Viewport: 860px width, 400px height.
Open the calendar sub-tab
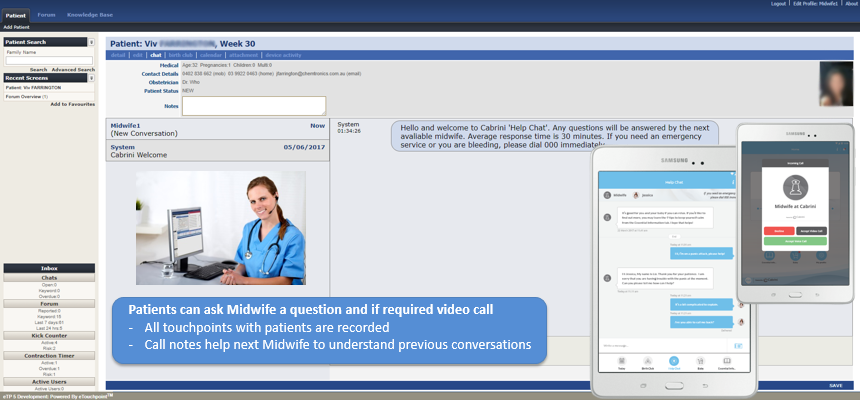pos(211,55)
